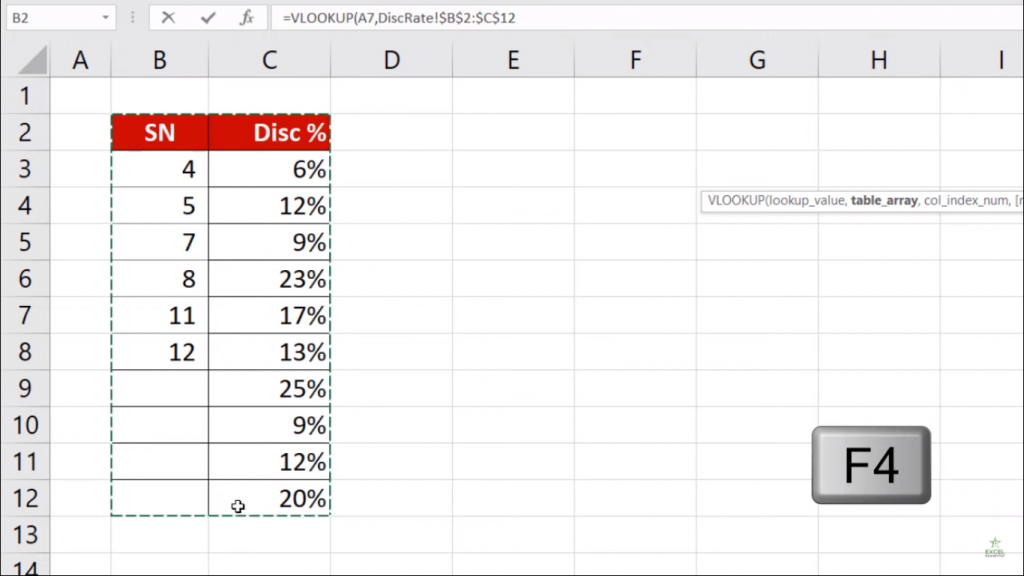Click the Excel logo watermark at bottom right

[x=997, y=549]
